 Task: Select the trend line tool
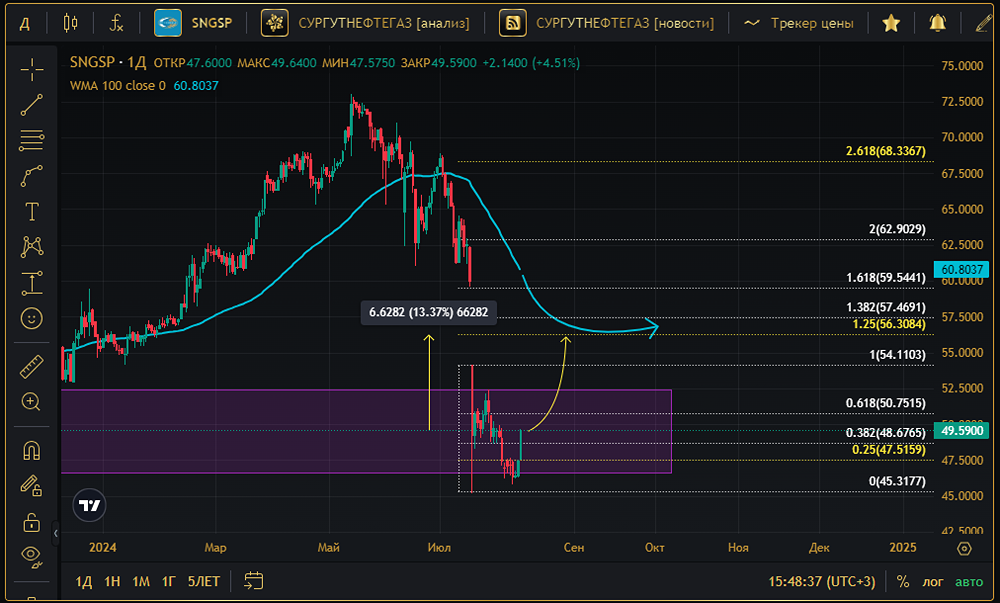click(x=32, y=105)
